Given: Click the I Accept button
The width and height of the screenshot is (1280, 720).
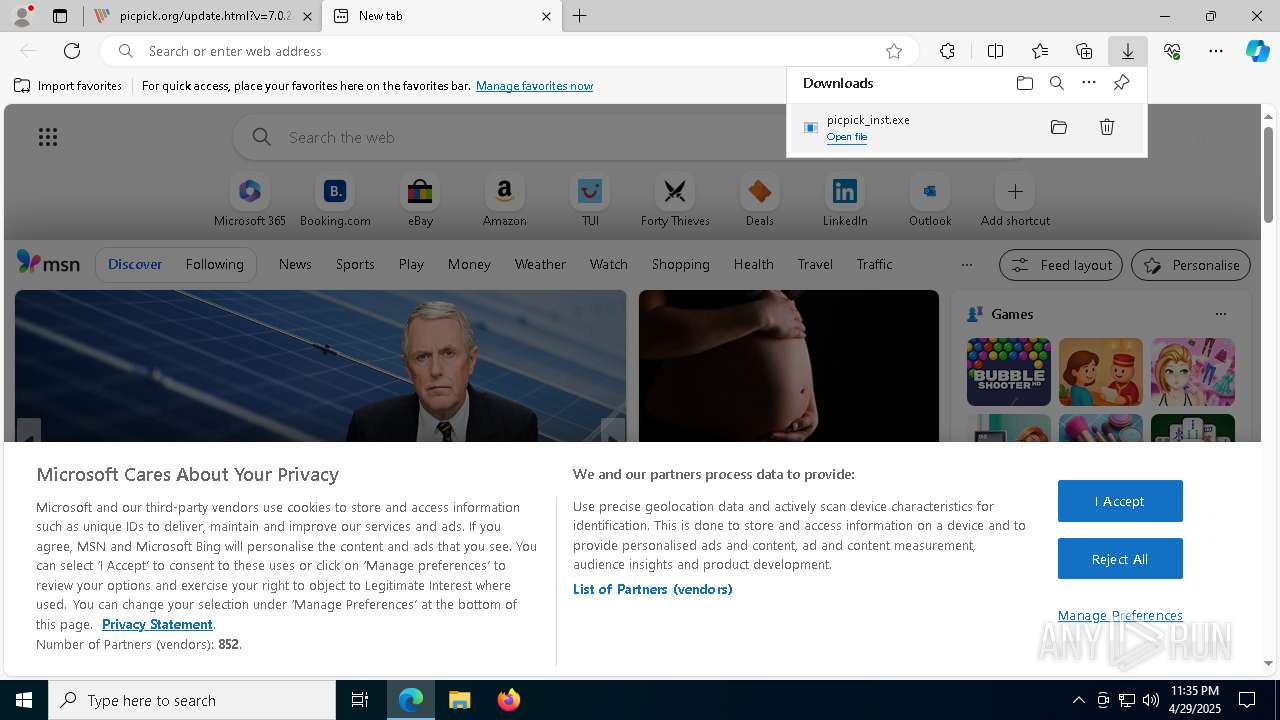Looking at the screenshot, I should click(x=1120, y=501).
